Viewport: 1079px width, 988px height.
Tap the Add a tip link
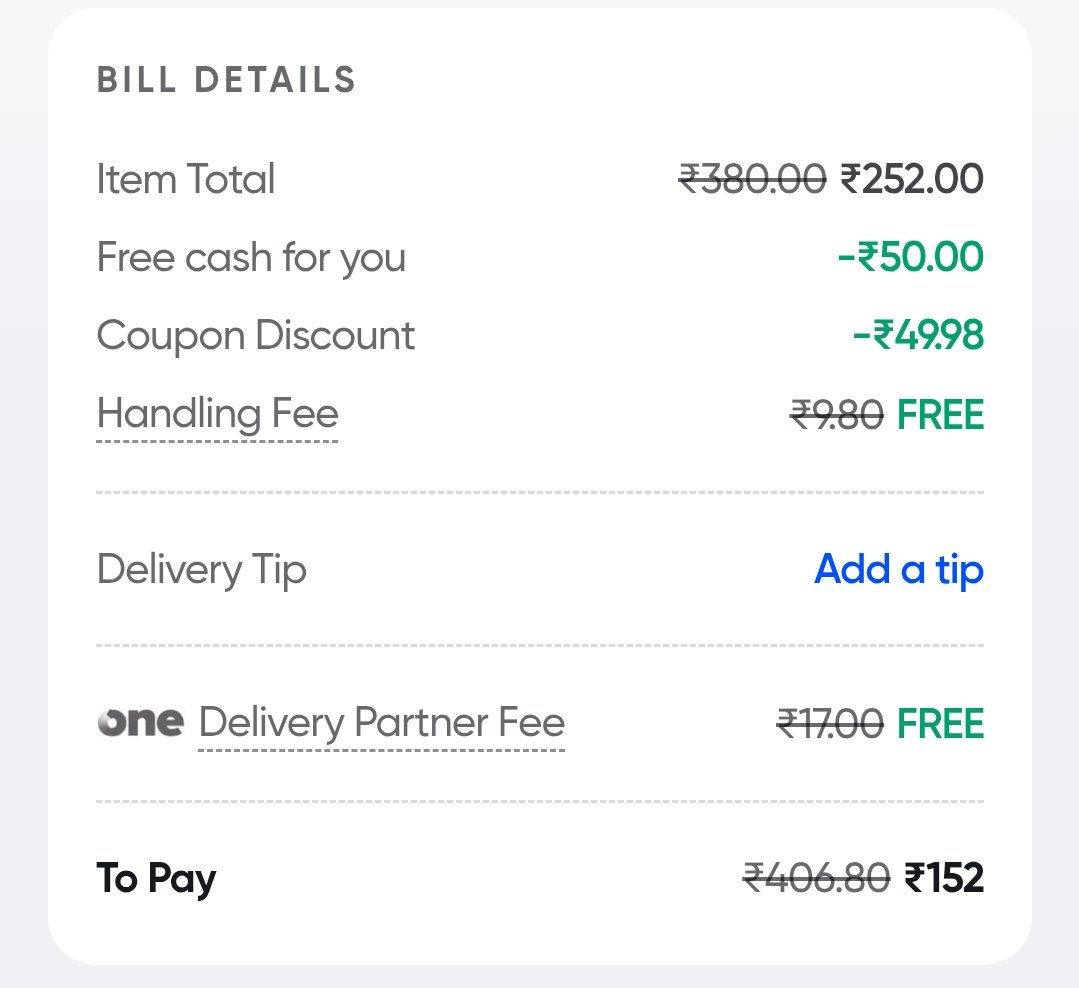[899, 570]
